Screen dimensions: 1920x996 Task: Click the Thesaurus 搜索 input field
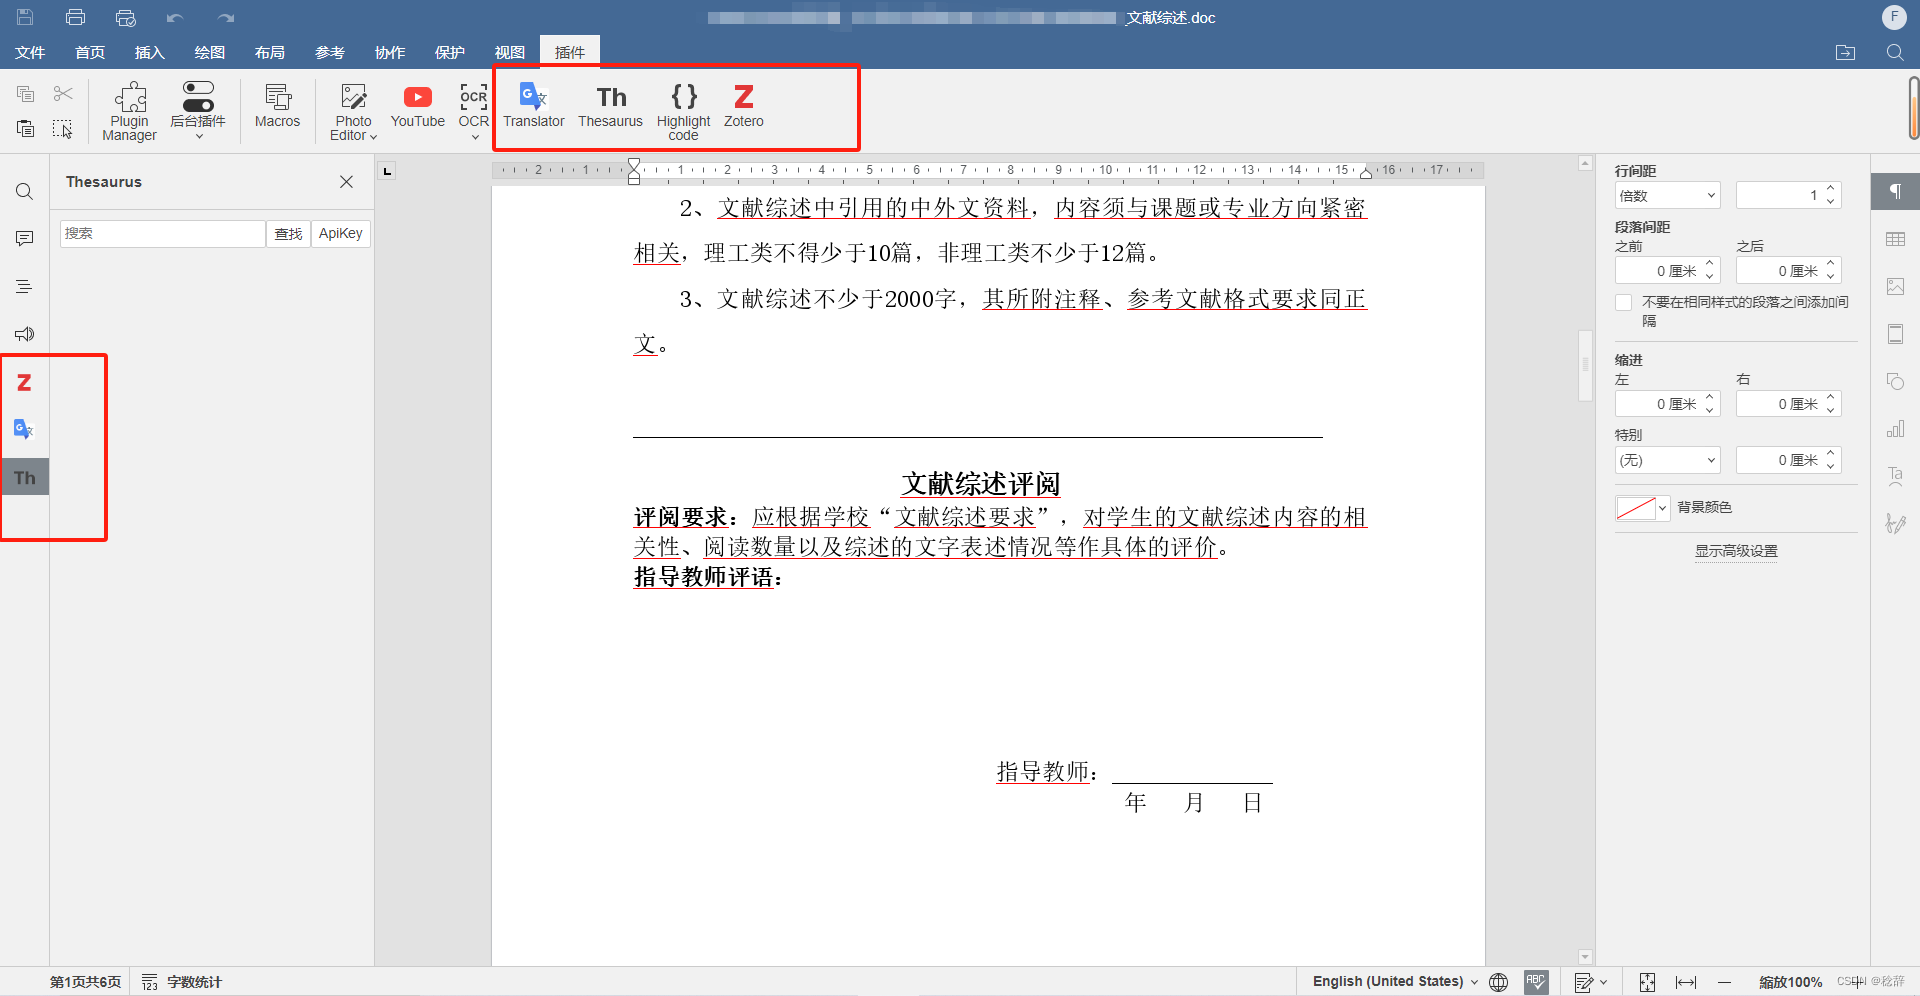pyautogui.click(x=162, y=234)
